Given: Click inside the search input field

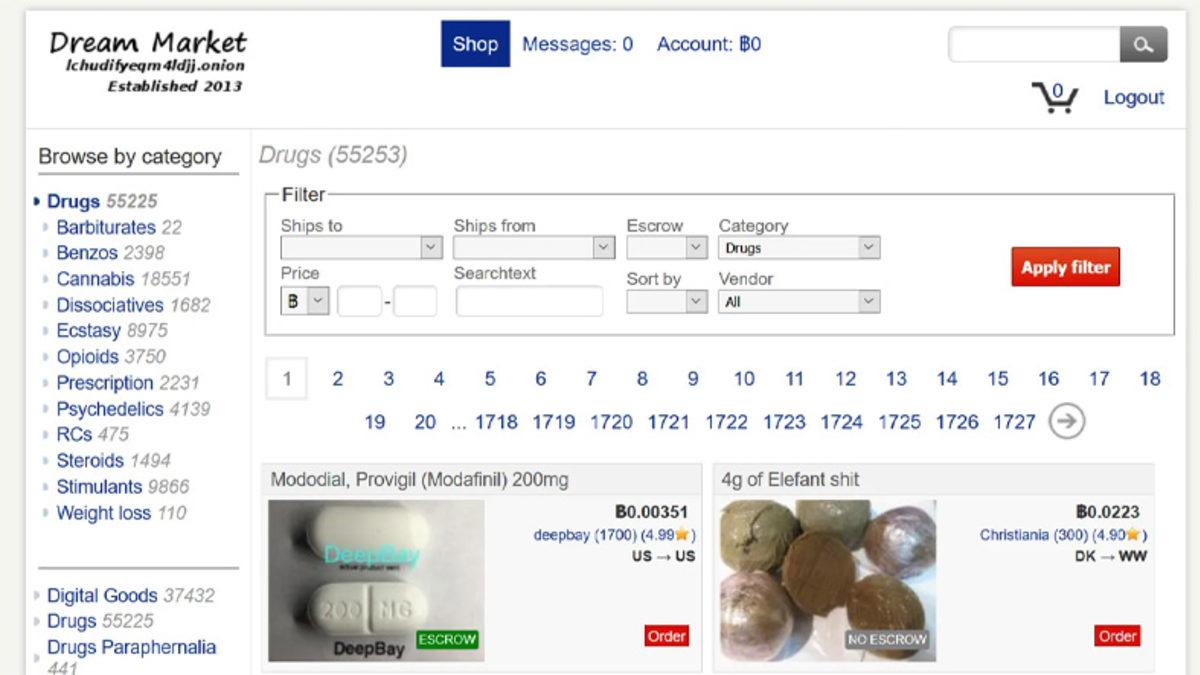Looking at the screenshot, I should tap(1030, 44).
